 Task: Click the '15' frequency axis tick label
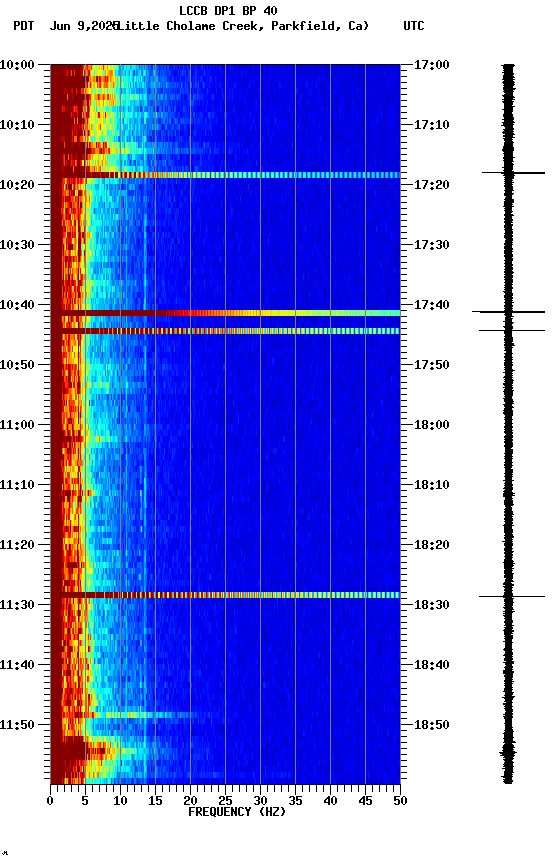click(x=155, y=801)
